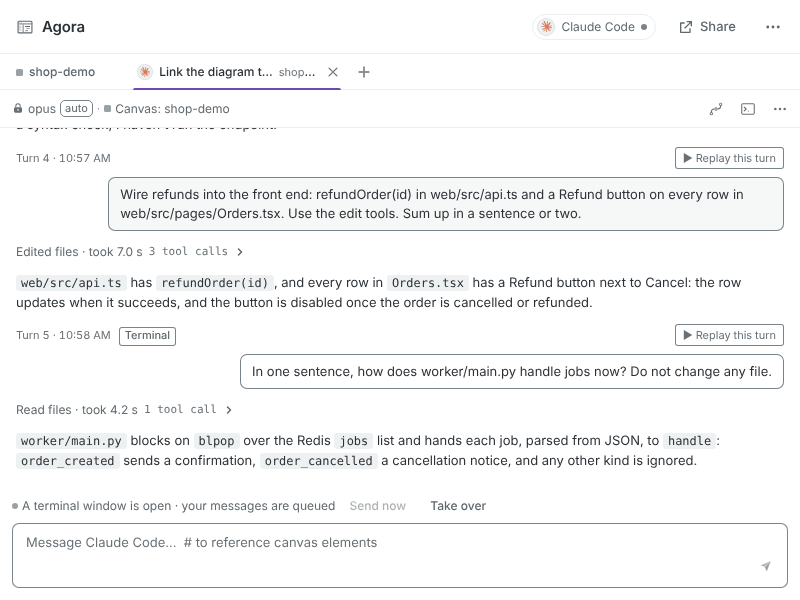Click the order_cancelled code chip
Viewport: 800px width, 600px height.
point(318,461)
